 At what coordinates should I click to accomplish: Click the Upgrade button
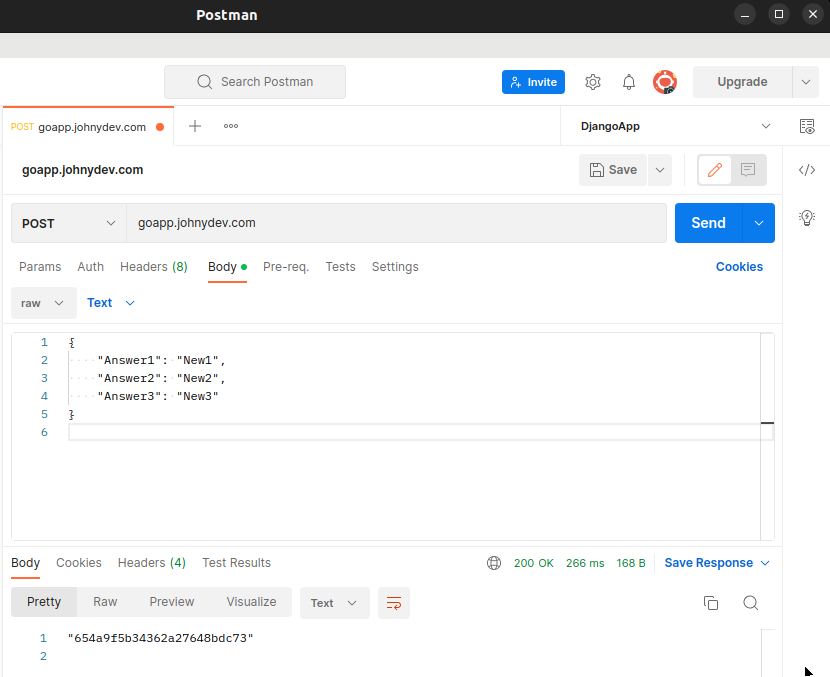click(742, 82)
